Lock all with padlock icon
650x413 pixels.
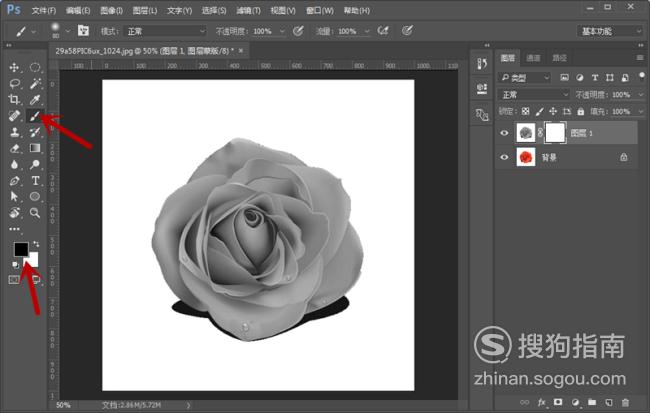point(580,112)
